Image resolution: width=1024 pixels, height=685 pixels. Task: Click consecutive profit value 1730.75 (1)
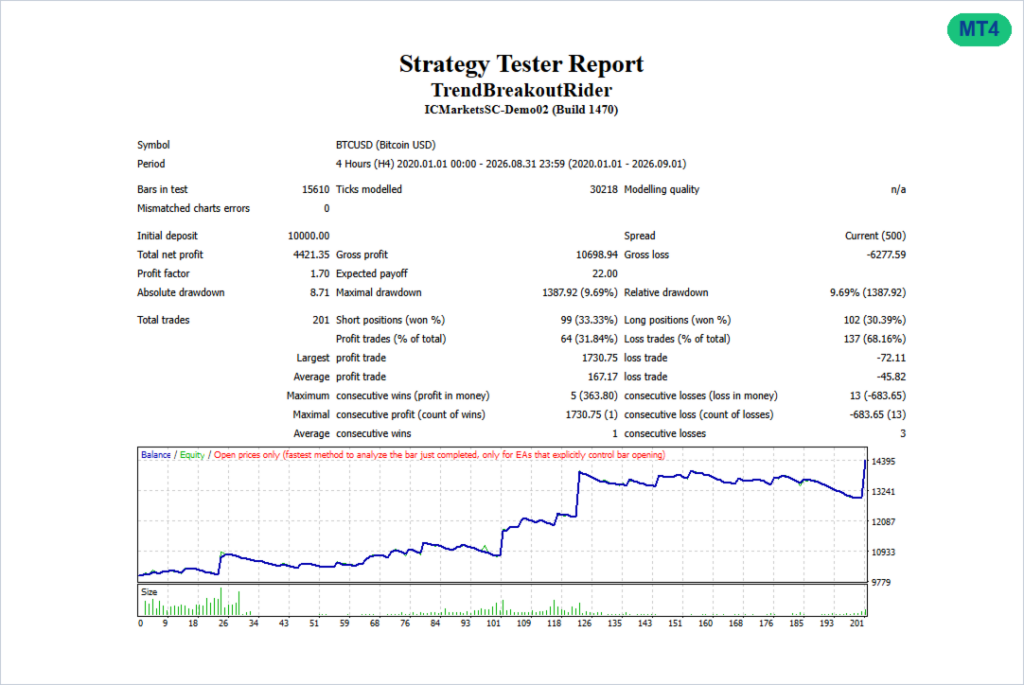coord(591,415)
